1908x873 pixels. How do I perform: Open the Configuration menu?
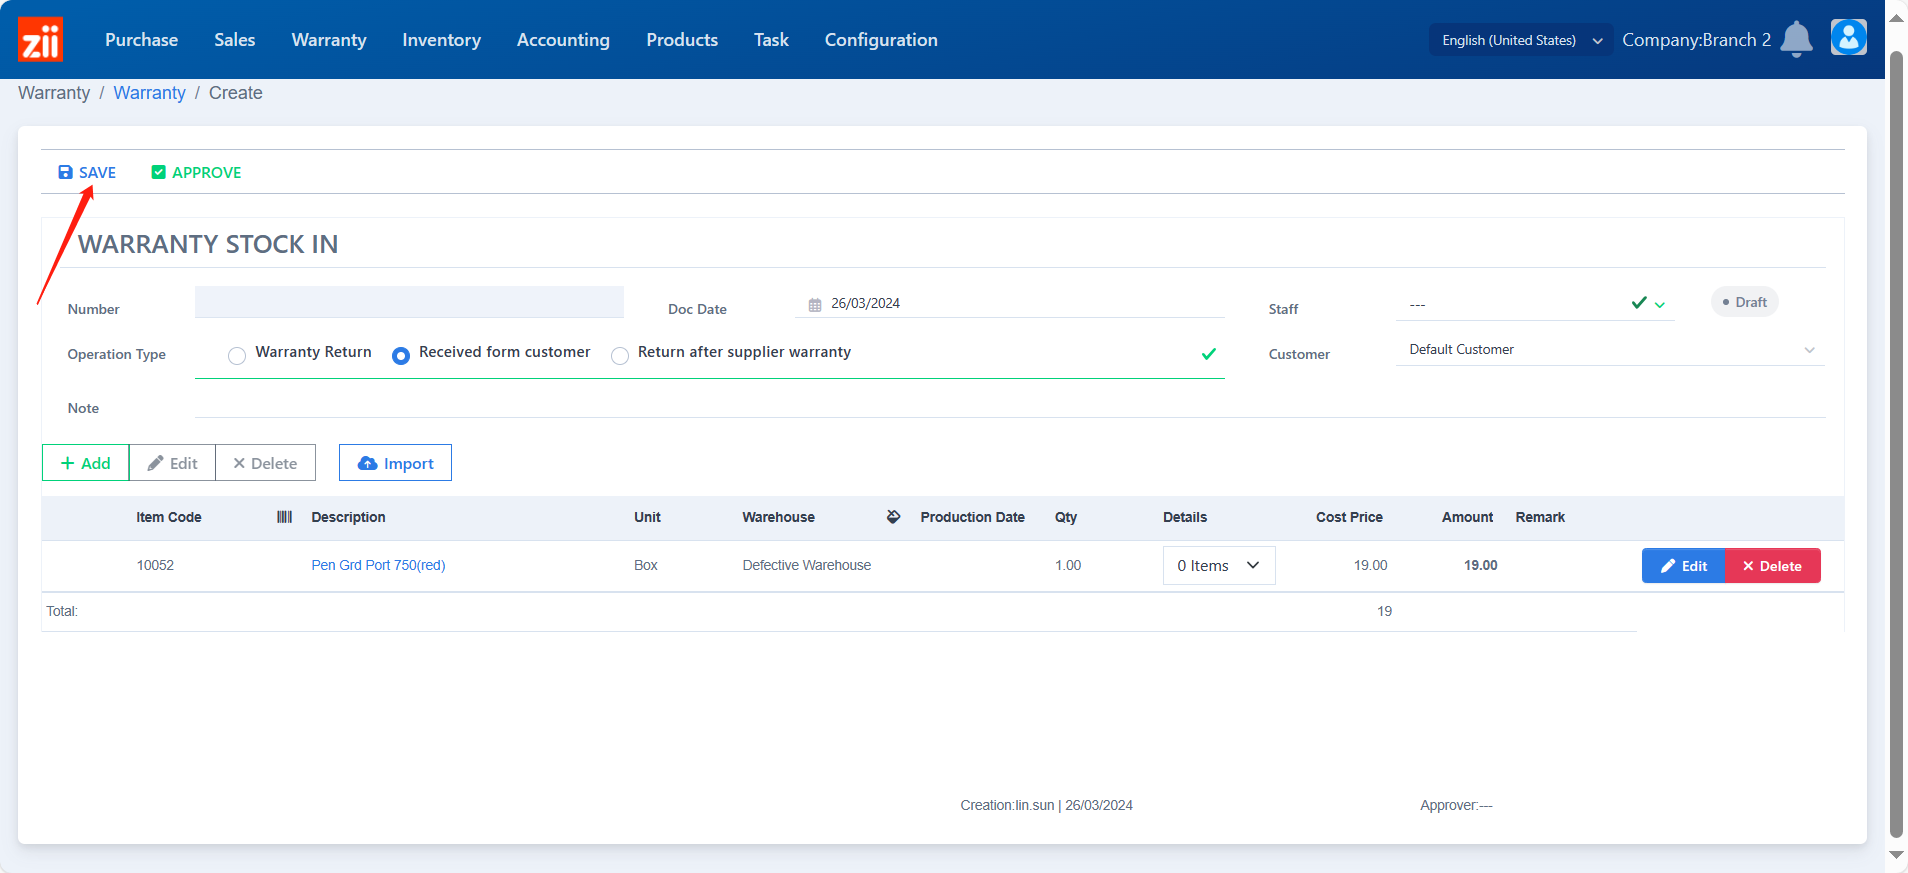coord(881,40)
